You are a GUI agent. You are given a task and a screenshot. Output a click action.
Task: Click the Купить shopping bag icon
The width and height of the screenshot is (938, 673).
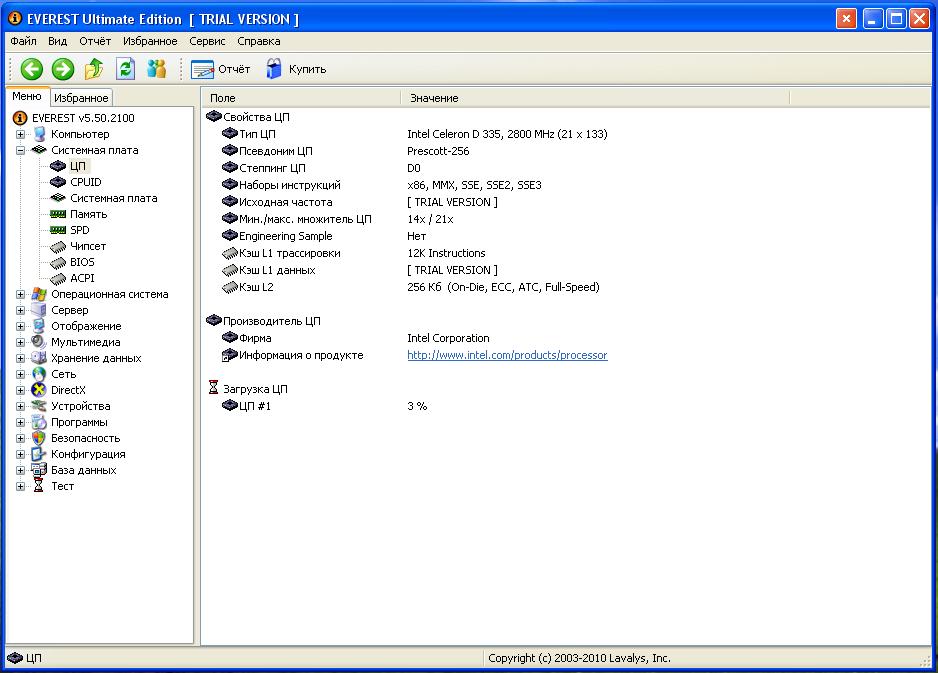coord(273,69)
